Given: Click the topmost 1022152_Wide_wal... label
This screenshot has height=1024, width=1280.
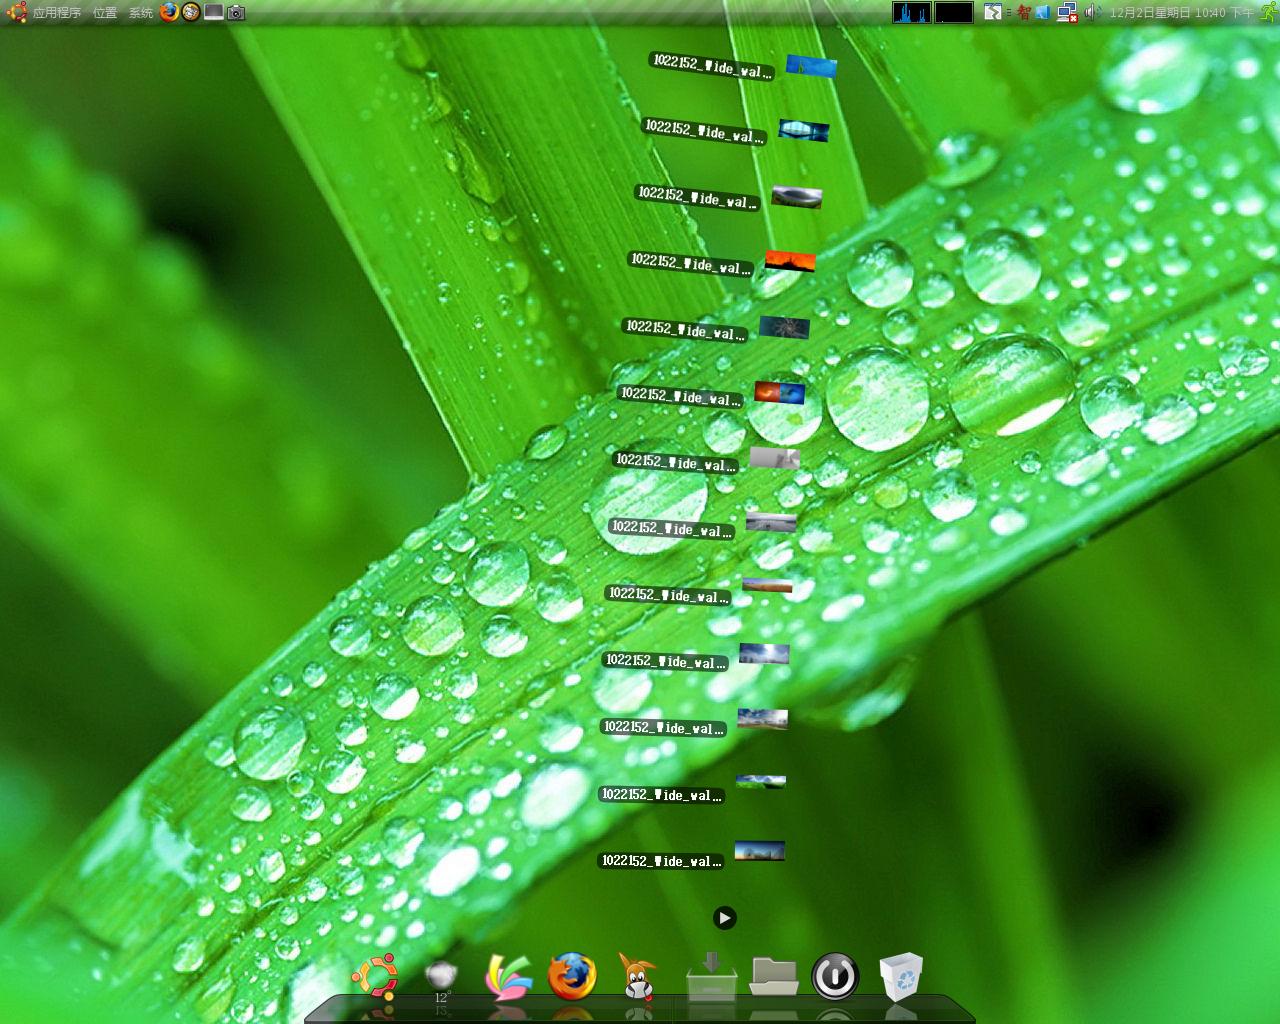Looking at the screenshot, I should [712, 67].
